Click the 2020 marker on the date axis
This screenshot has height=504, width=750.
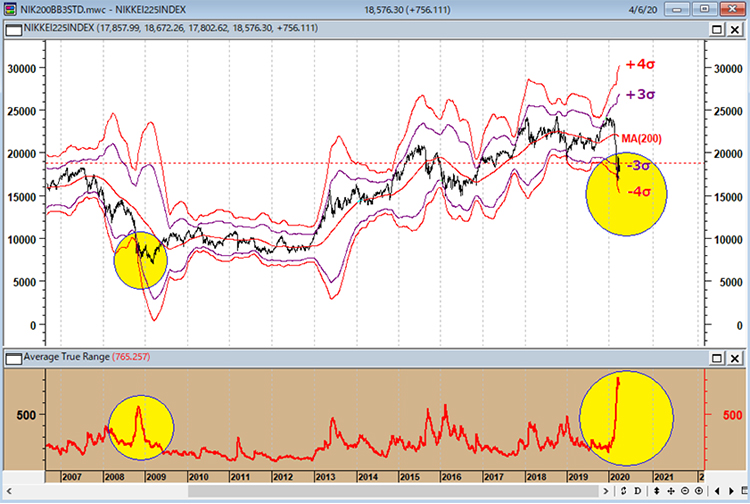[x=618, y=476]
